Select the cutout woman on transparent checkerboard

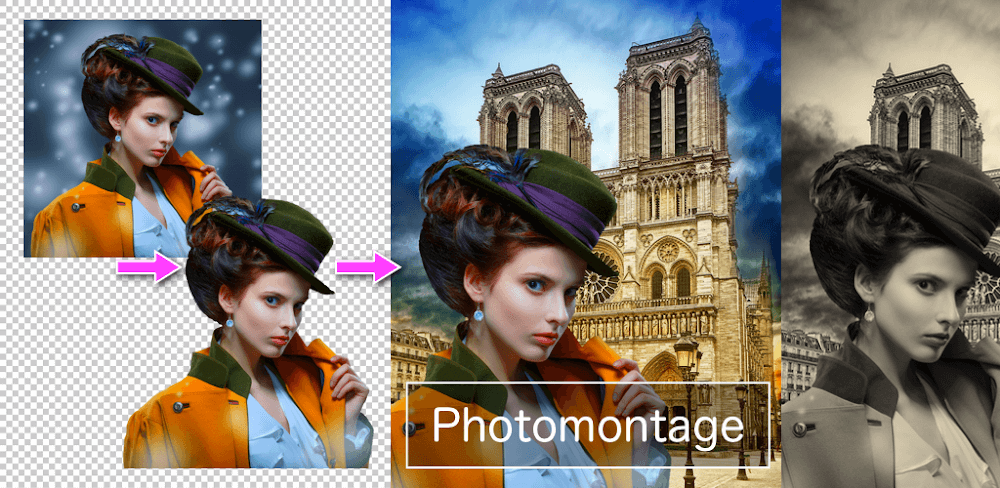tap(249, 332)
